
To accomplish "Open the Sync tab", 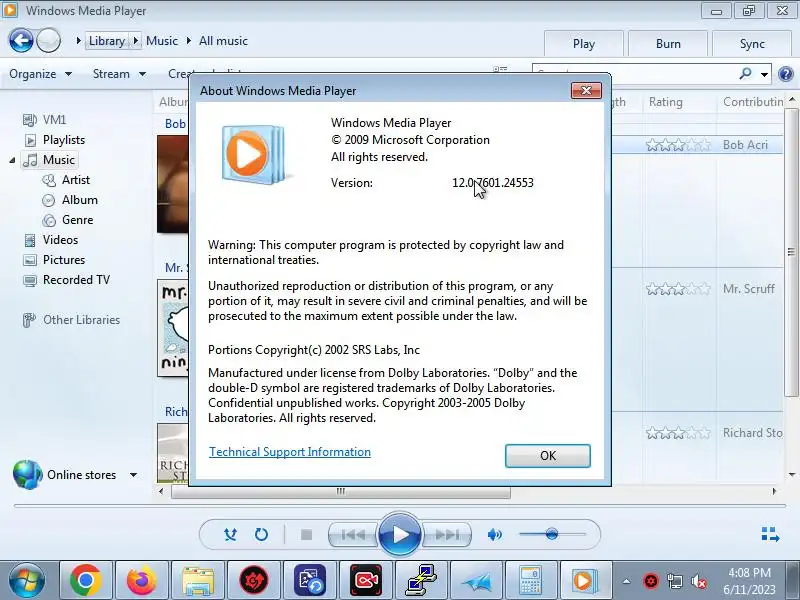I will click(752, 44).
